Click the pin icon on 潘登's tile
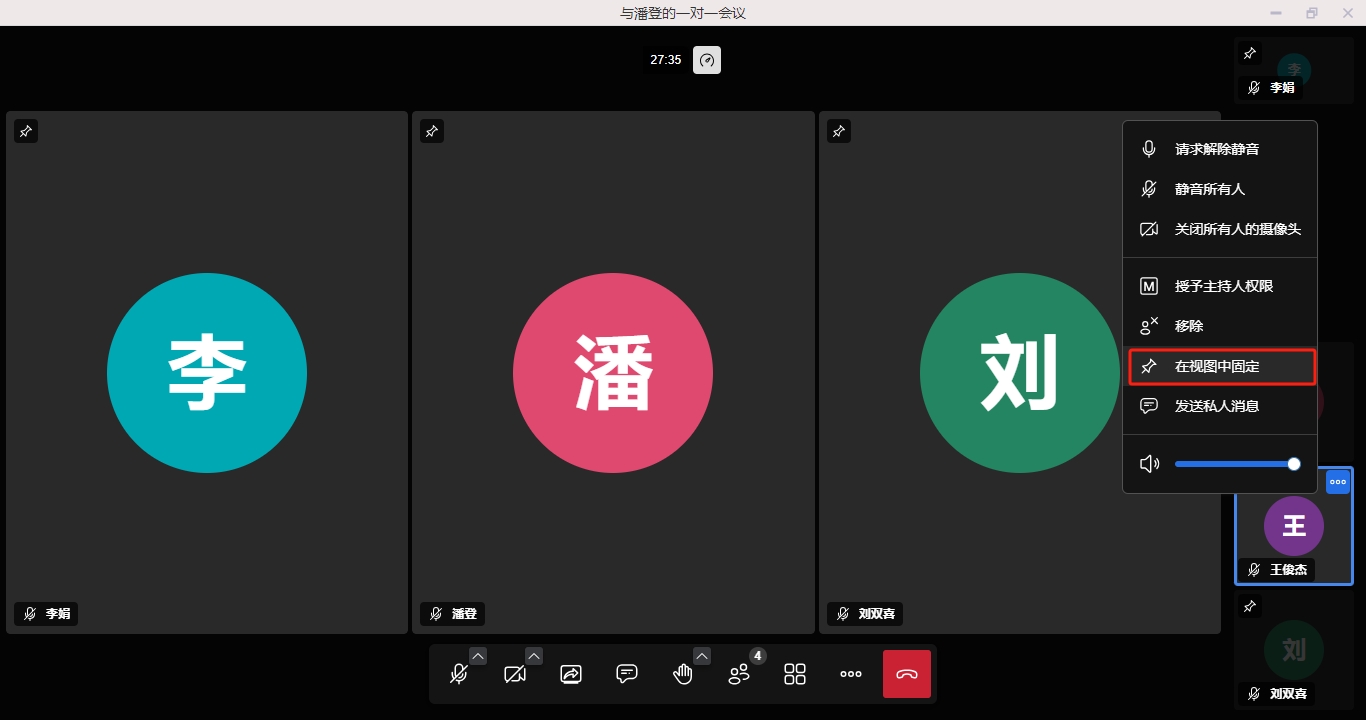The image size is (1366, 720). [432, 131]
